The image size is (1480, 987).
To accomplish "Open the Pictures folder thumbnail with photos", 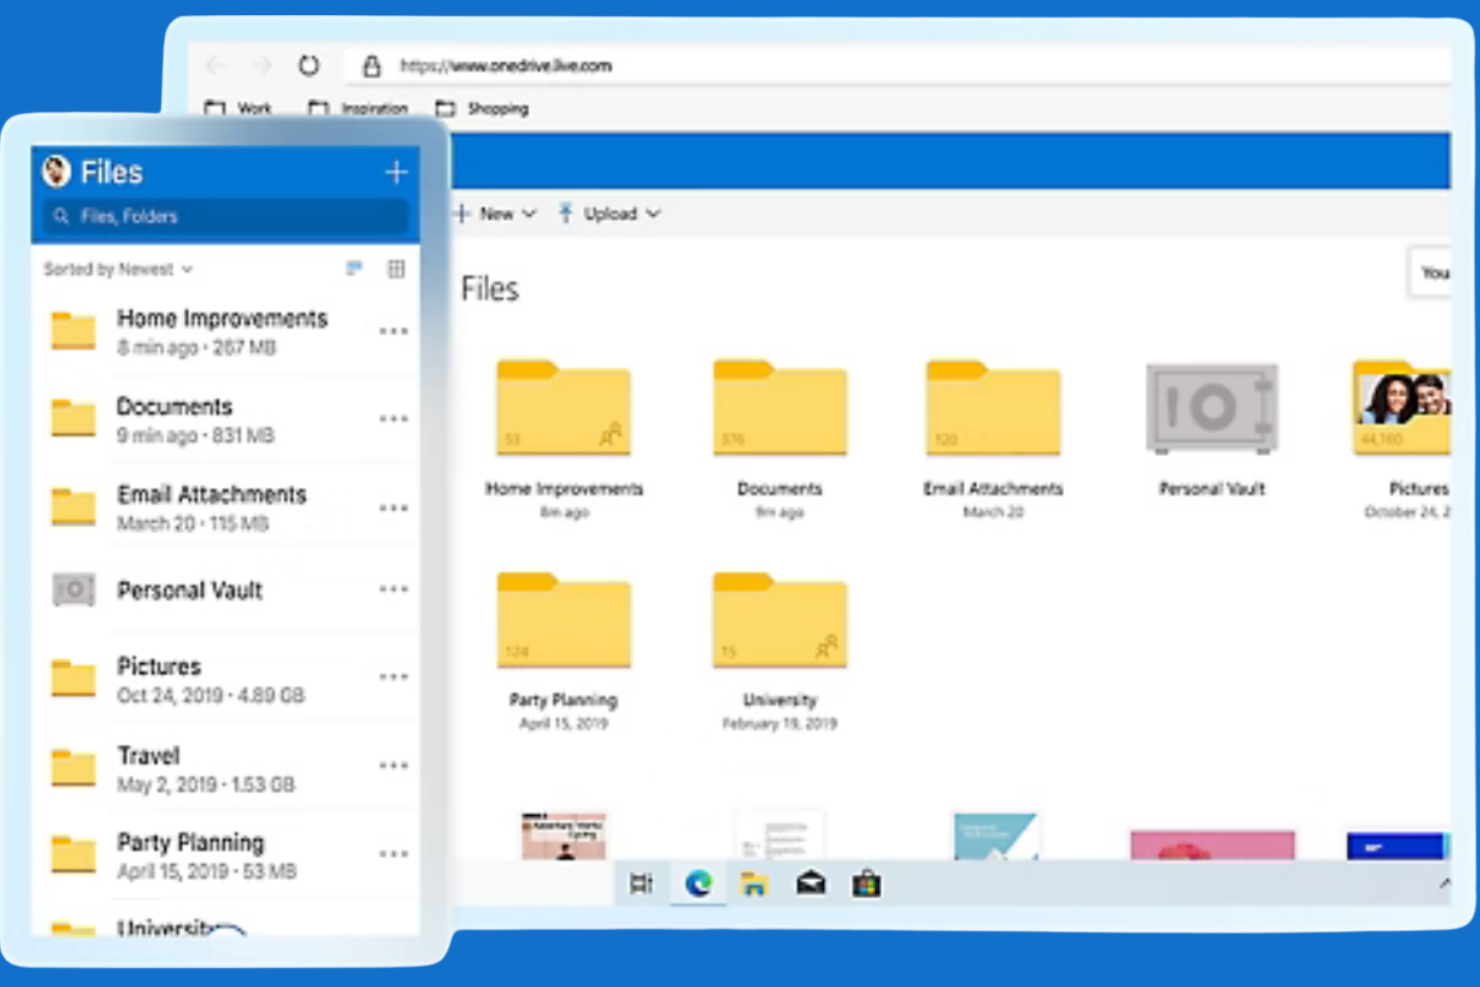I will pos(1404,405).
